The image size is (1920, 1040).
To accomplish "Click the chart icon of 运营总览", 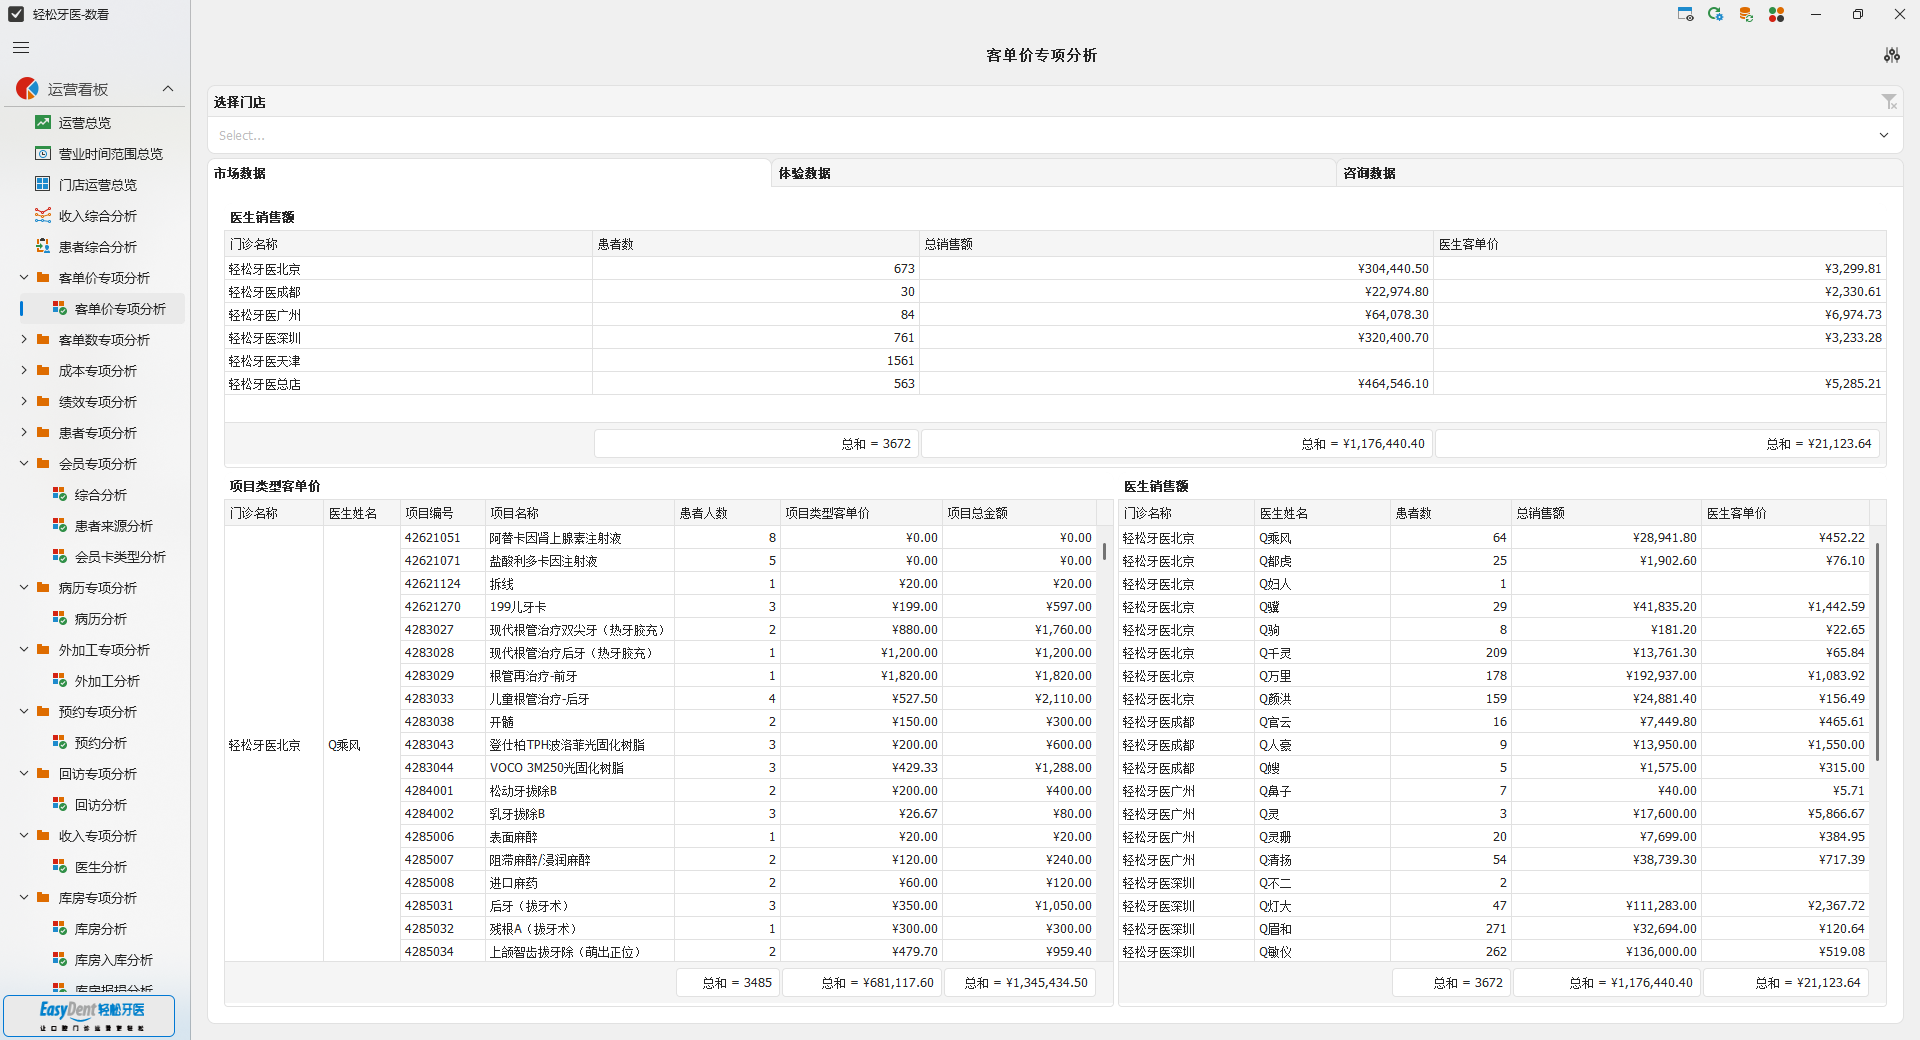I will pyautogui.click(x=43, y=122).
